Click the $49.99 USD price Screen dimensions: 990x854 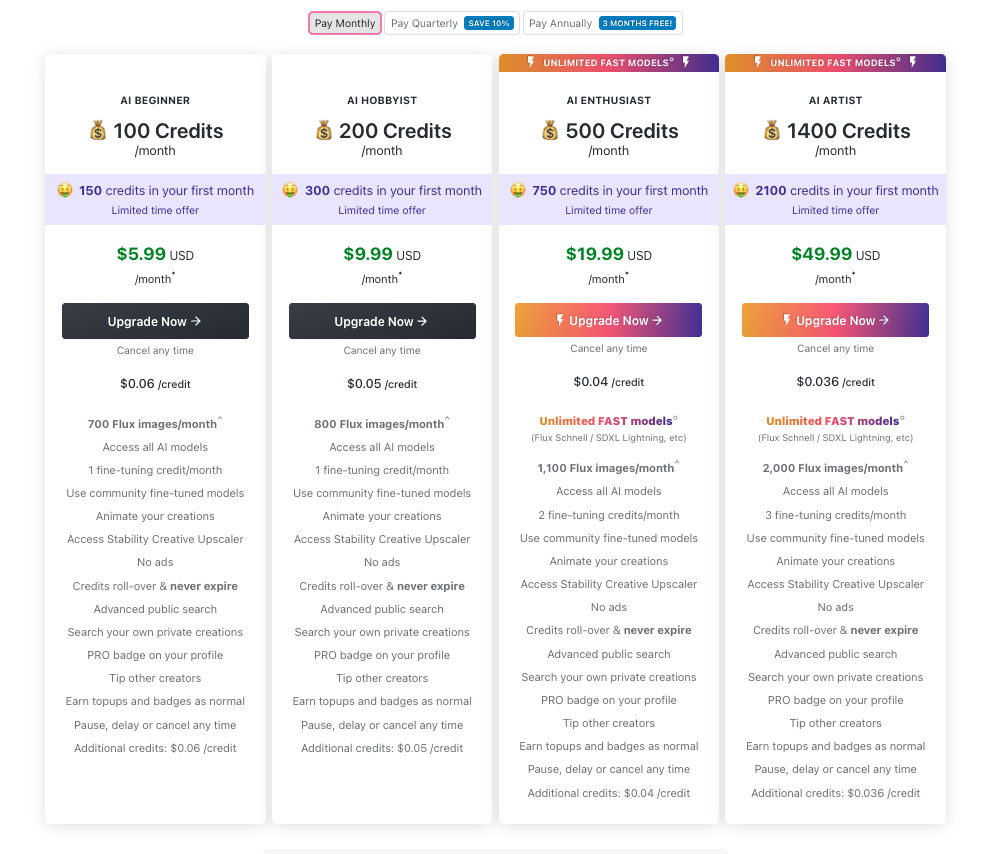835,254
